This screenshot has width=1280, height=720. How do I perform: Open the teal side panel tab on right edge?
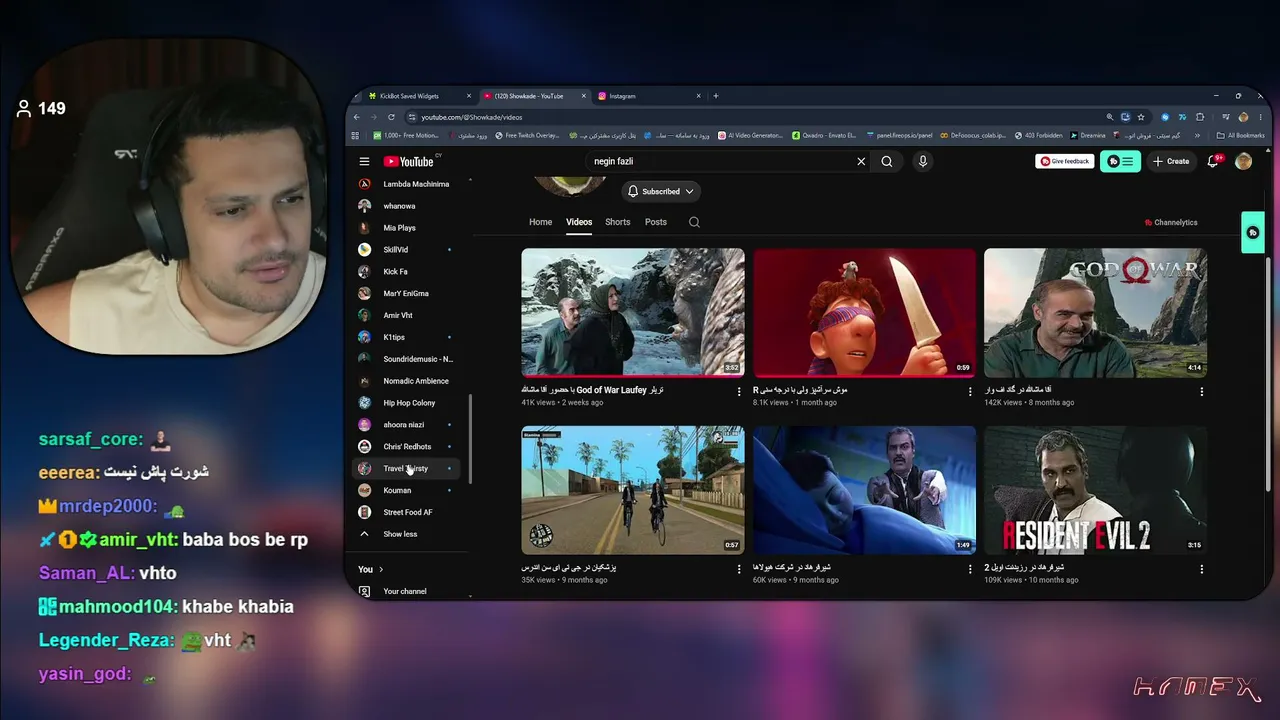point(1252,232)
